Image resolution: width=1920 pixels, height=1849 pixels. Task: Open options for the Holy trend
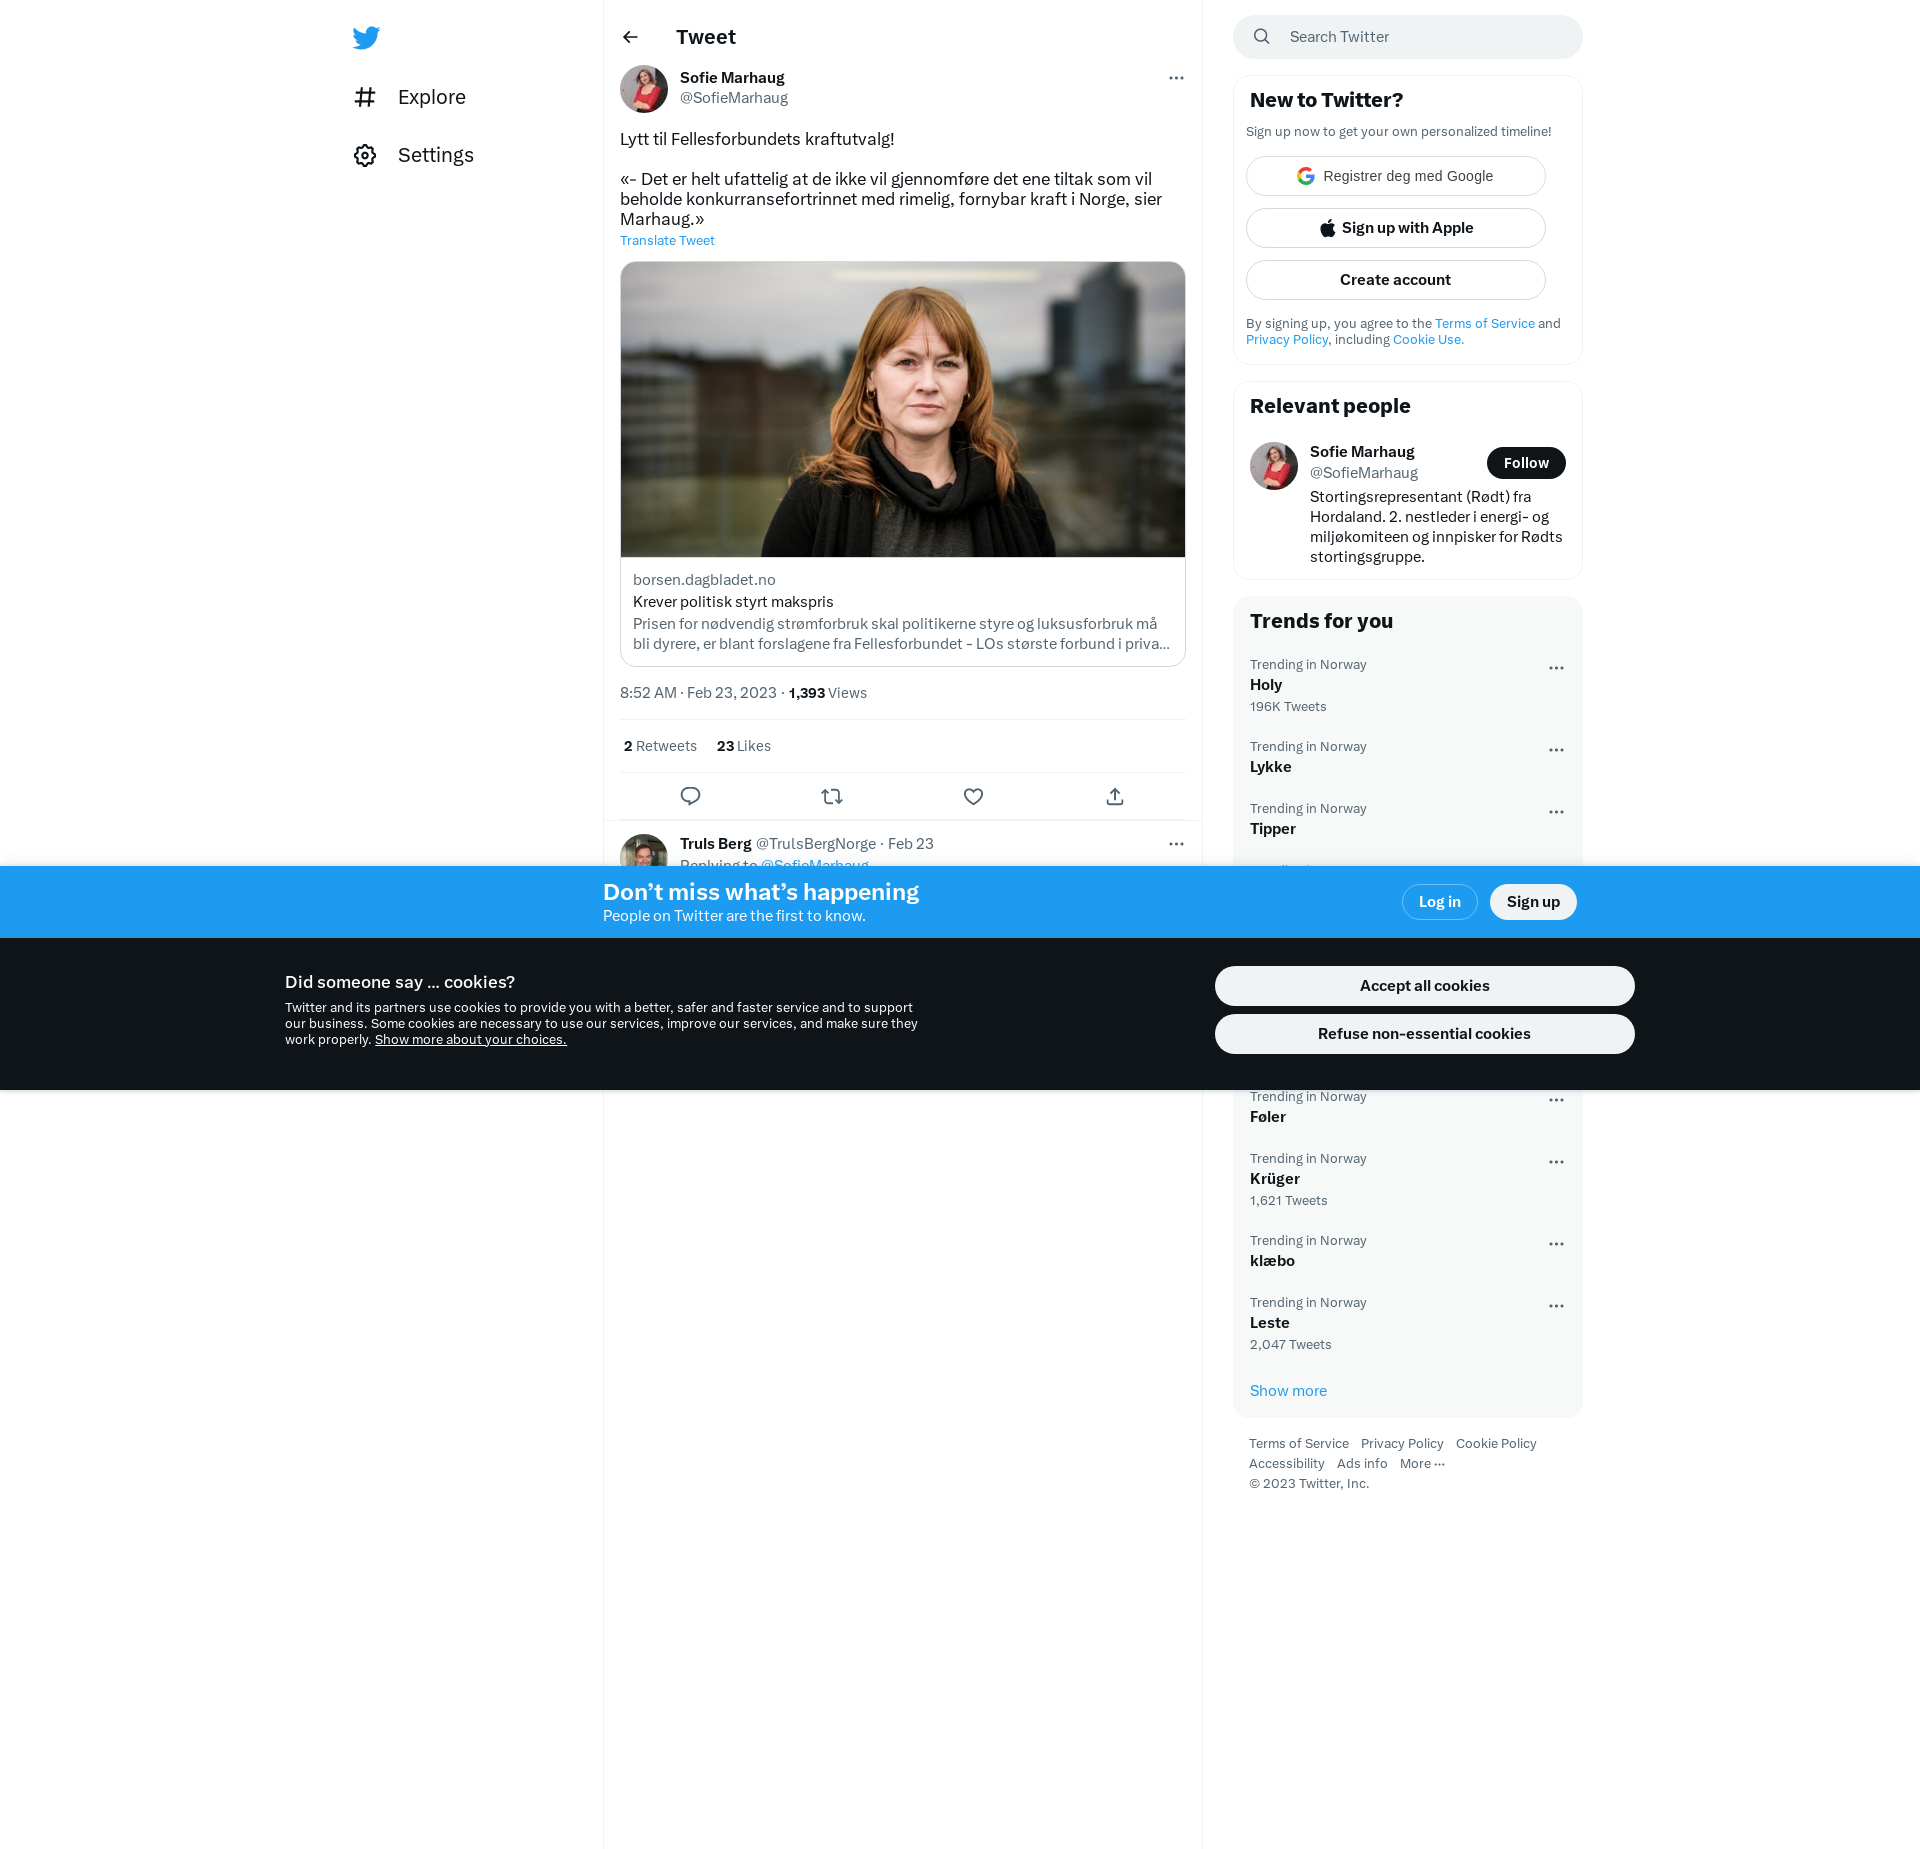1556,668
